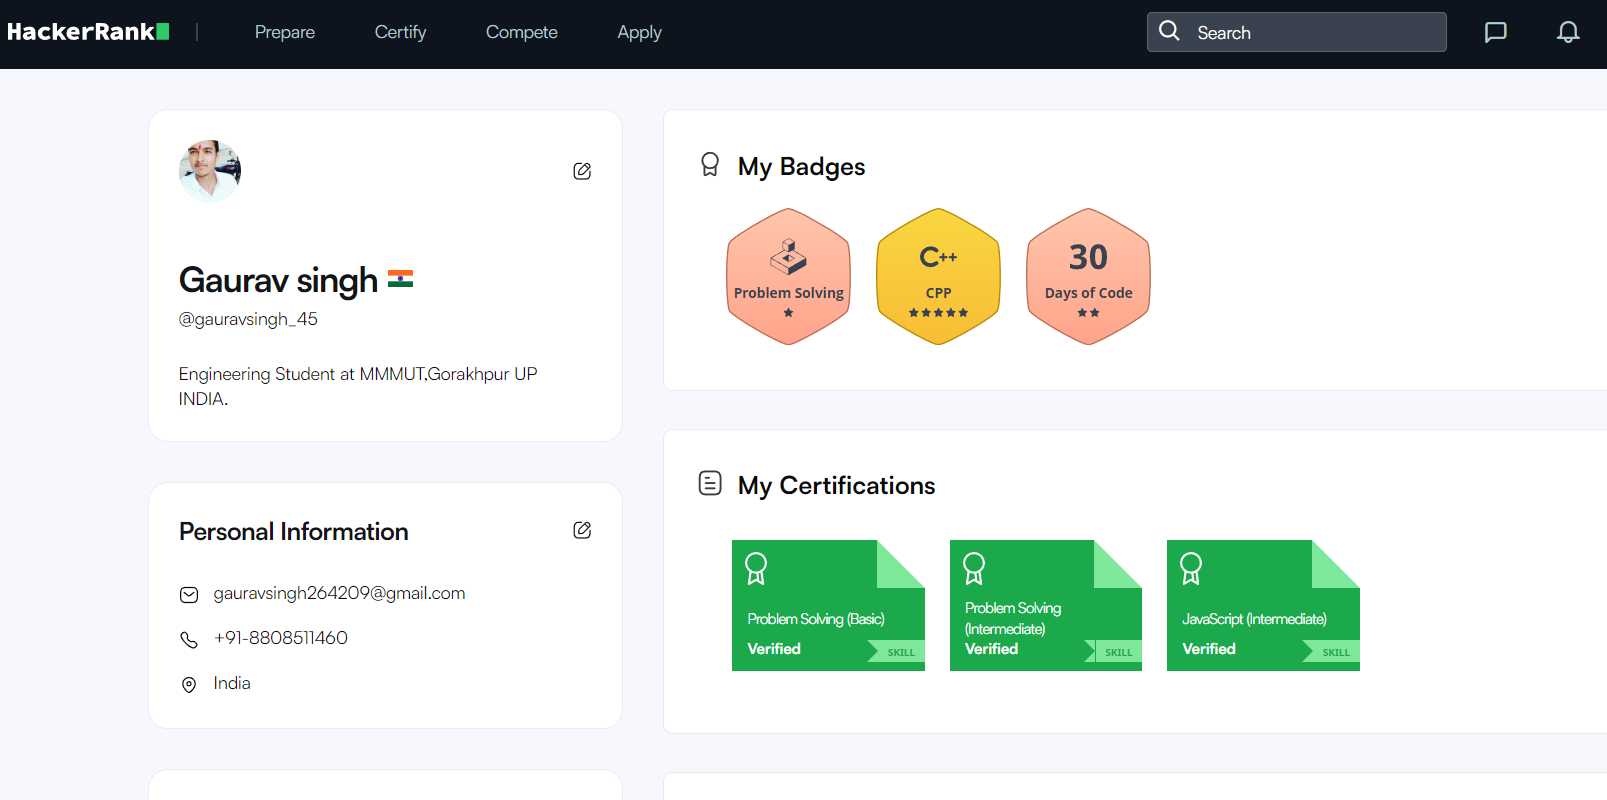Screen dimensions: 1607x800
Task: Open Problem Solving (Basic) certificate
Action: pos(828,605)
